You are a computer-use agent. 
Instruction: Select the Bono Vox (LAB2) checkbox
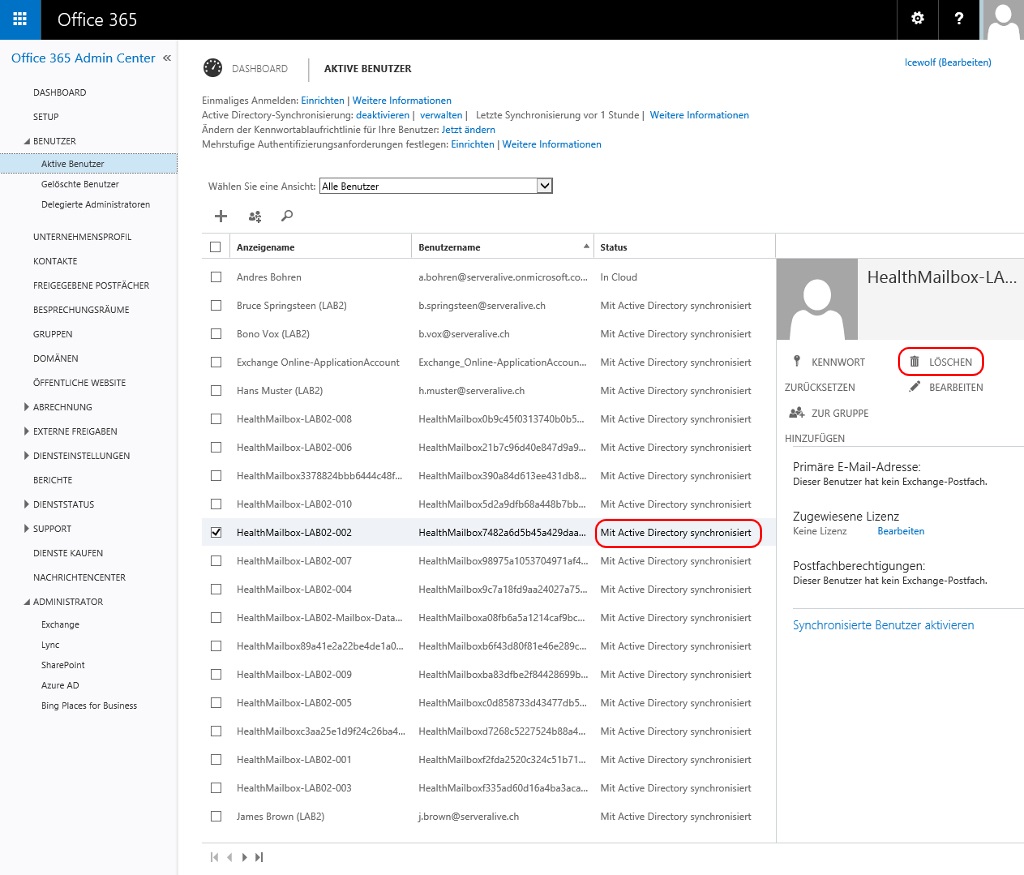216,334
